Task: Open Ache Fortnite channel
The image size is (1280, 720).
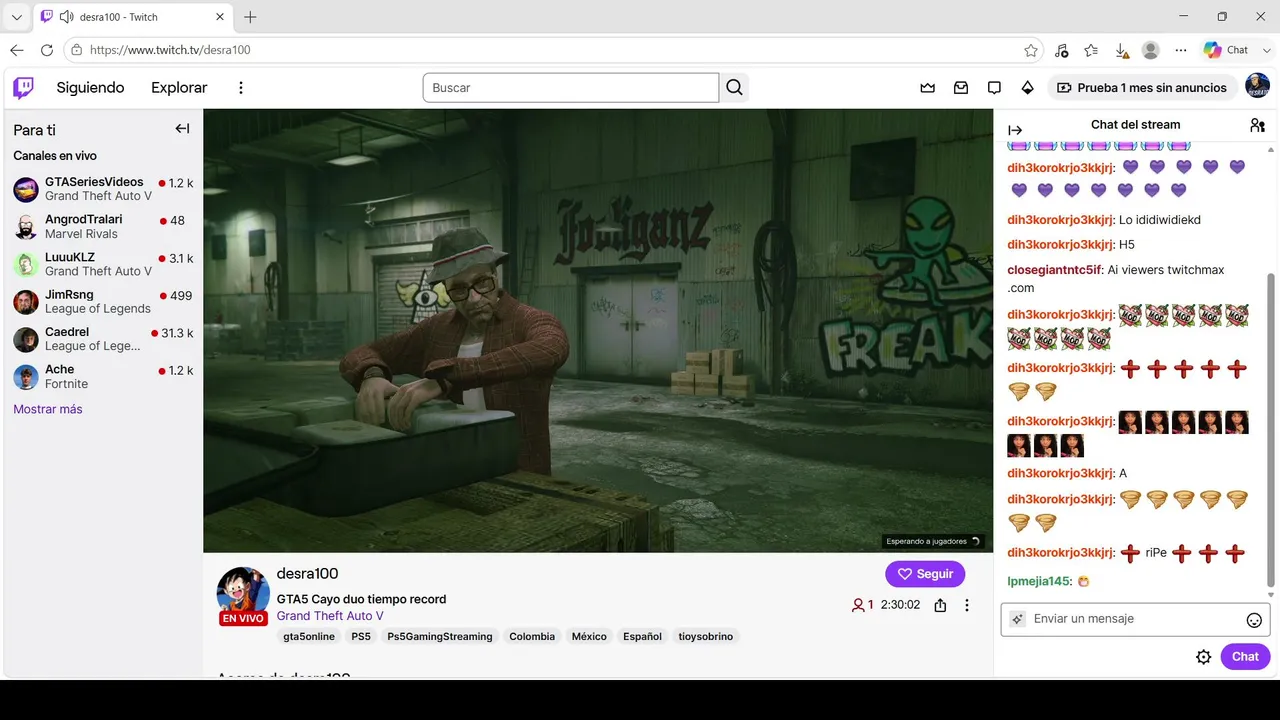Action: coord(103,377)
